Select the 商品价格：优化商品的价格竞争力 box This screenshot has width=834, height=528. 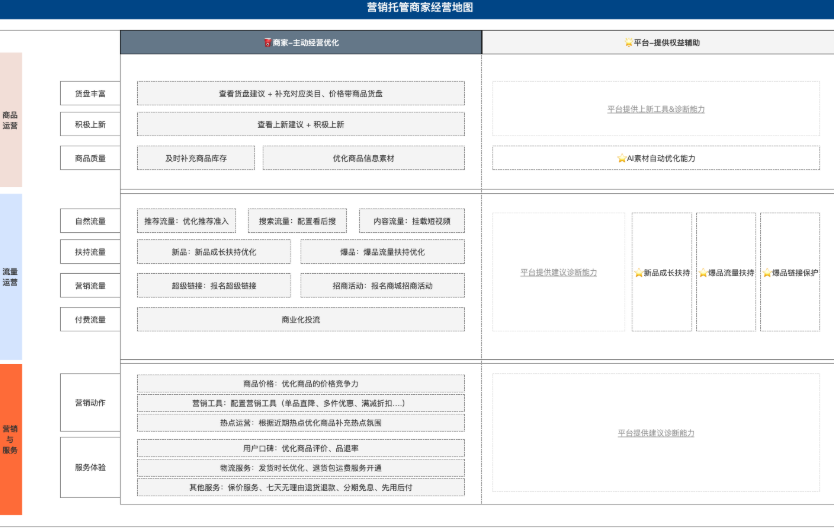[301, 383]
